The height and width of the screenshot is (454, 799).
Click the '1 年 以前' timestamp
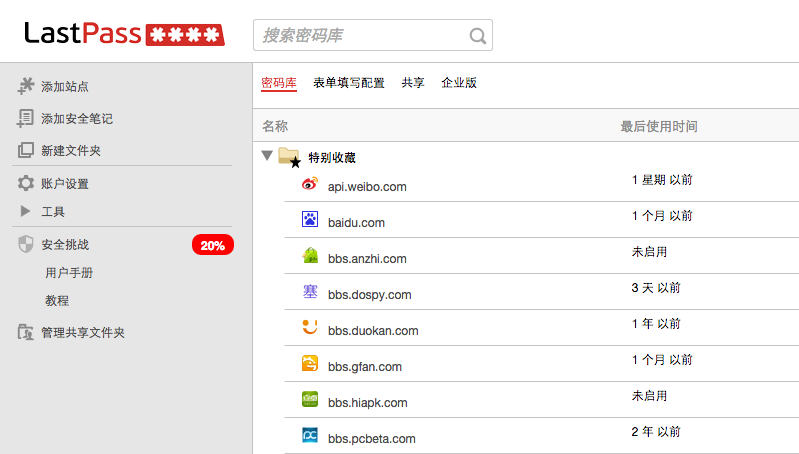click(x=656, y=324)
